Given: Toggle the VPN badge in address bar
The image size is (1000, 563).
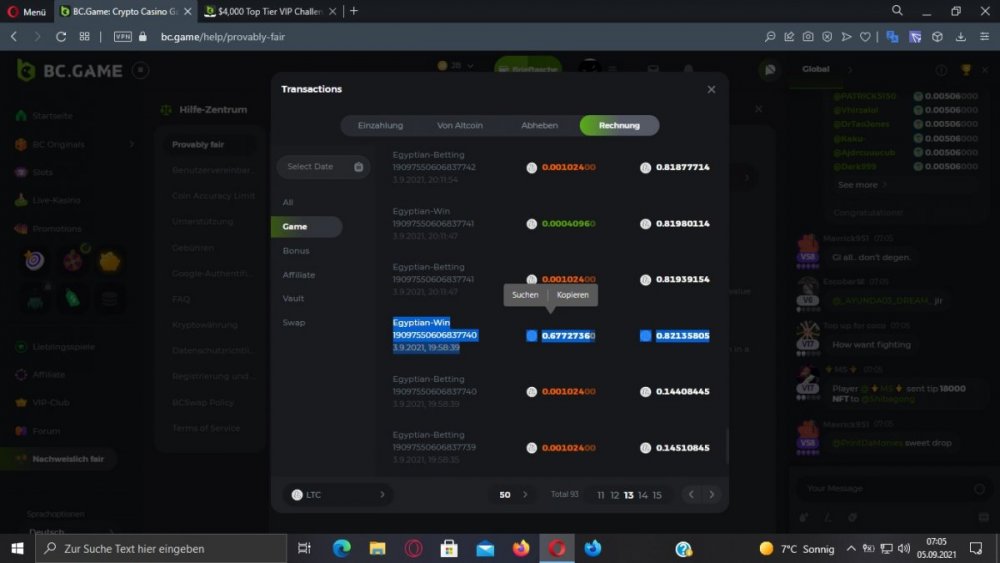Looking at the screenshot, I should (123, 36).
